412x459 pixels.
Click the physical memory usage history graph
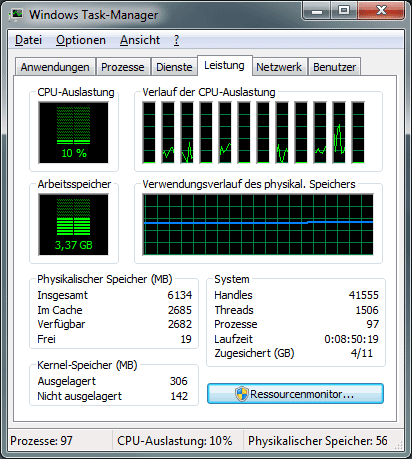(x=258, y=224)
